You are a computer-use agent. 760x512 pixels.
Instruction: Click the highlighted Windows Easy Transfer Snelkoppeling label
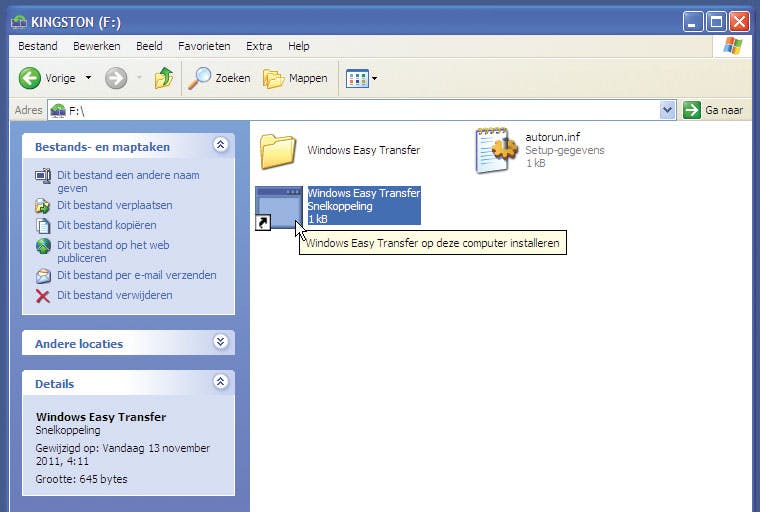pos(364,206)
